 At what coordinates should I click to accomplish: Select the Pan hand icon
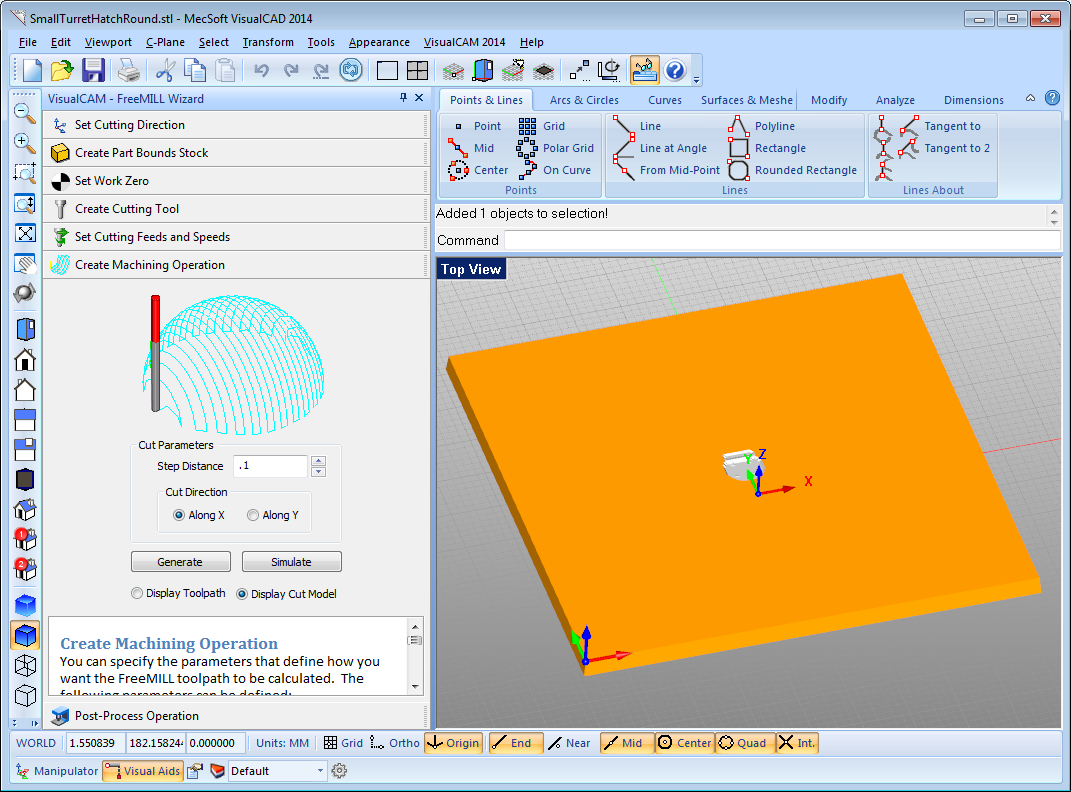25,263
